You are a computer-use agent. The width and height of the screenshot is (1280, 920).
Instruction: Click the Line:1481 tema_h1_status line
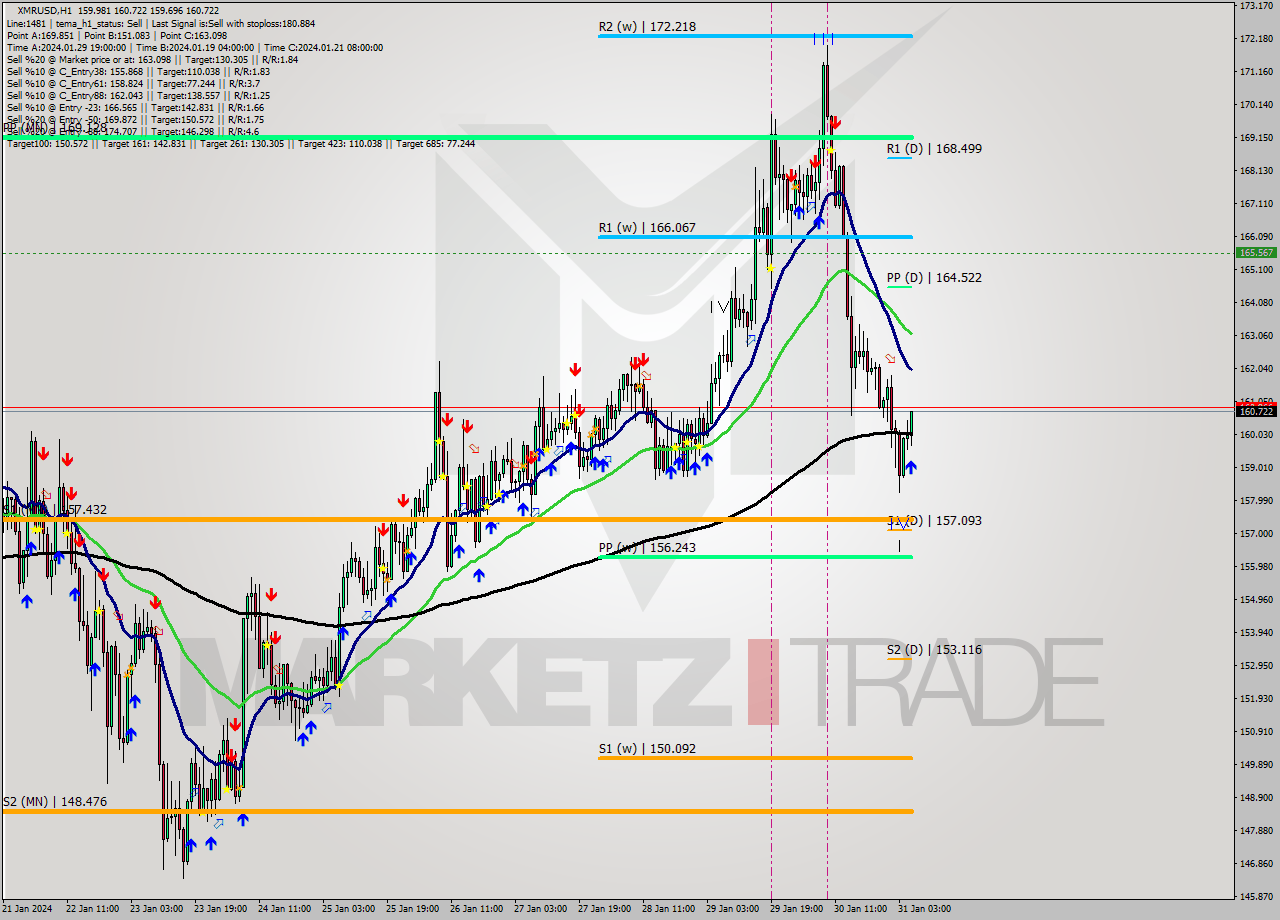160,23
